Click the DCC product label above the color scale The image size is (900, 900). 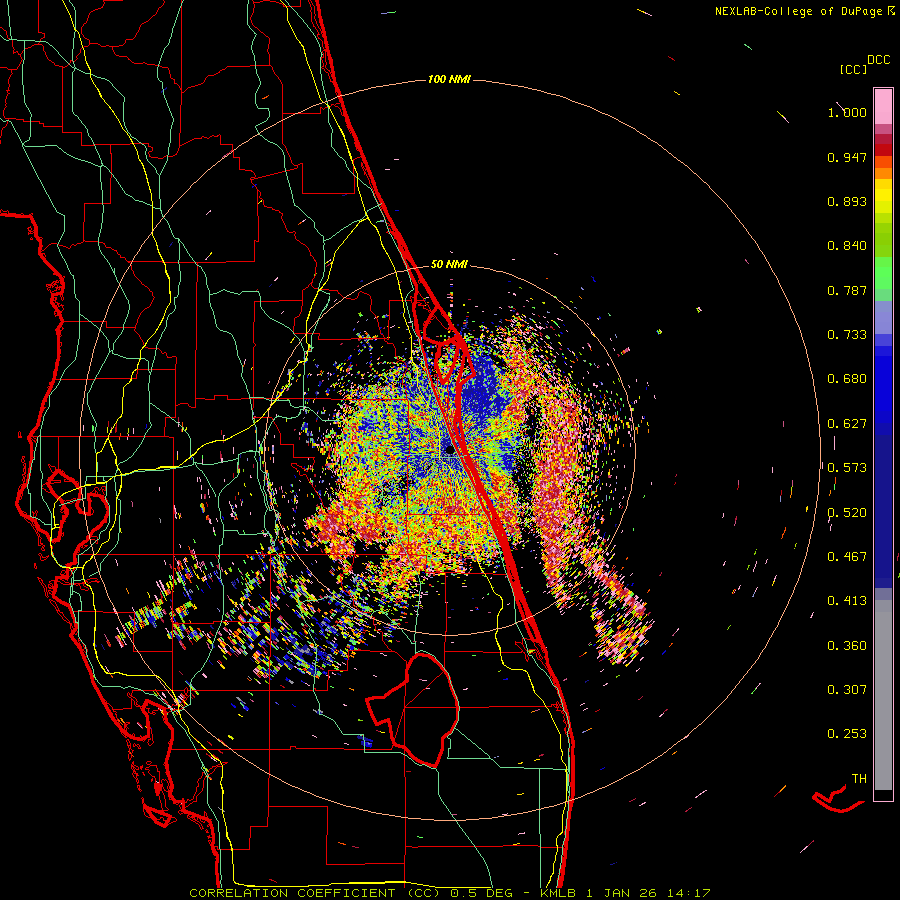(x=879, y=60)
